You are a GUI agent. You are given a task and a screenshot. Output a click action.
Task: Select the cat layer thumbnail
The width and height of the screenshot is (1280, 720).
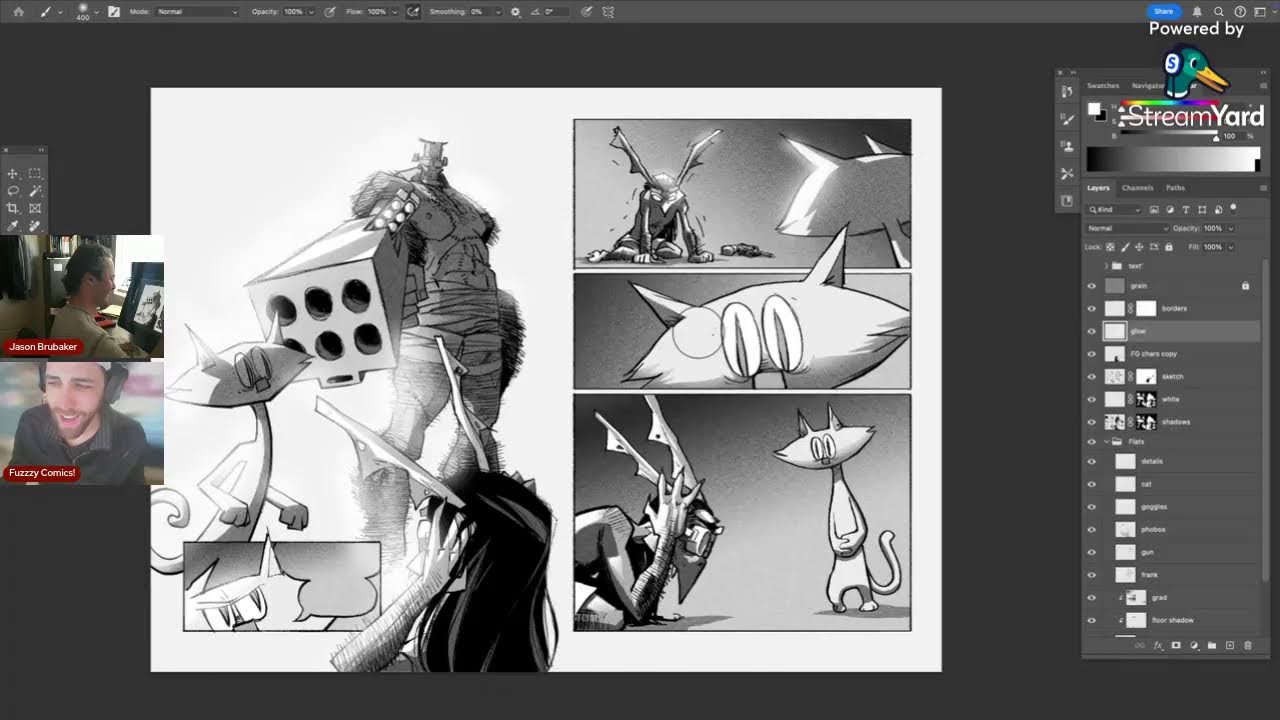click(1125, 484)
